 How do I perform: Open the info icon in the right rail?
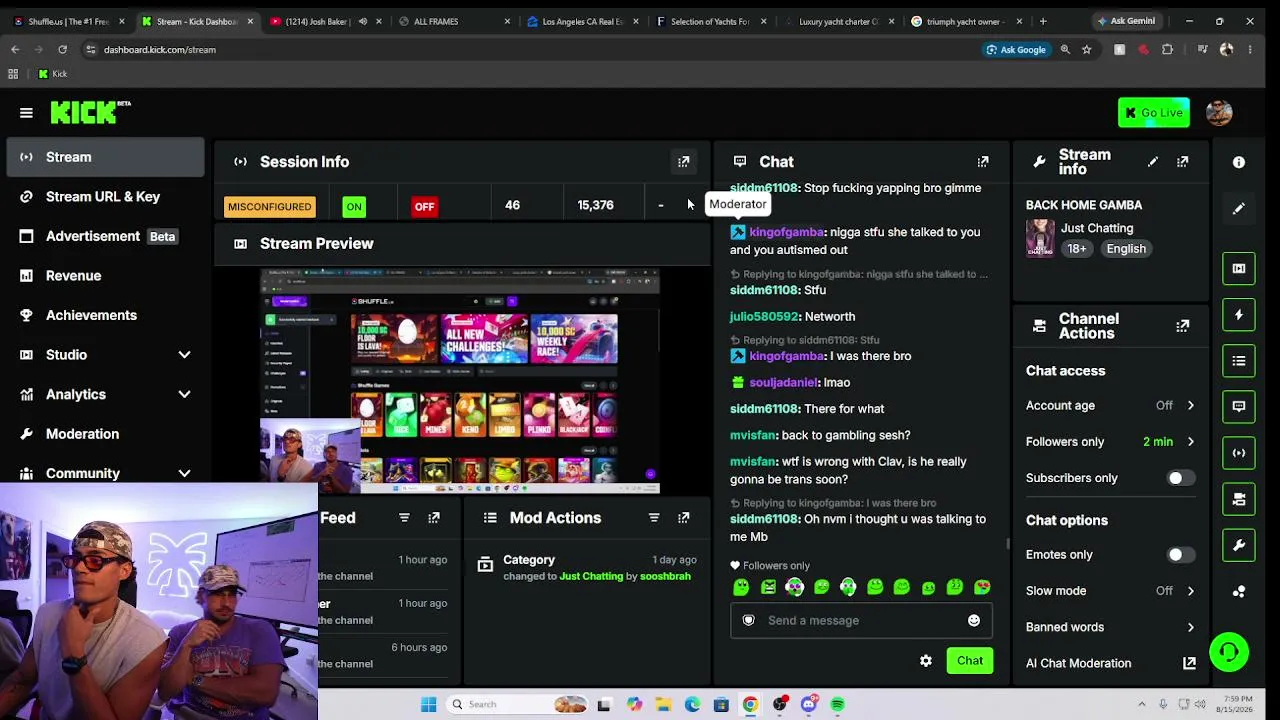pos(1239,162)
